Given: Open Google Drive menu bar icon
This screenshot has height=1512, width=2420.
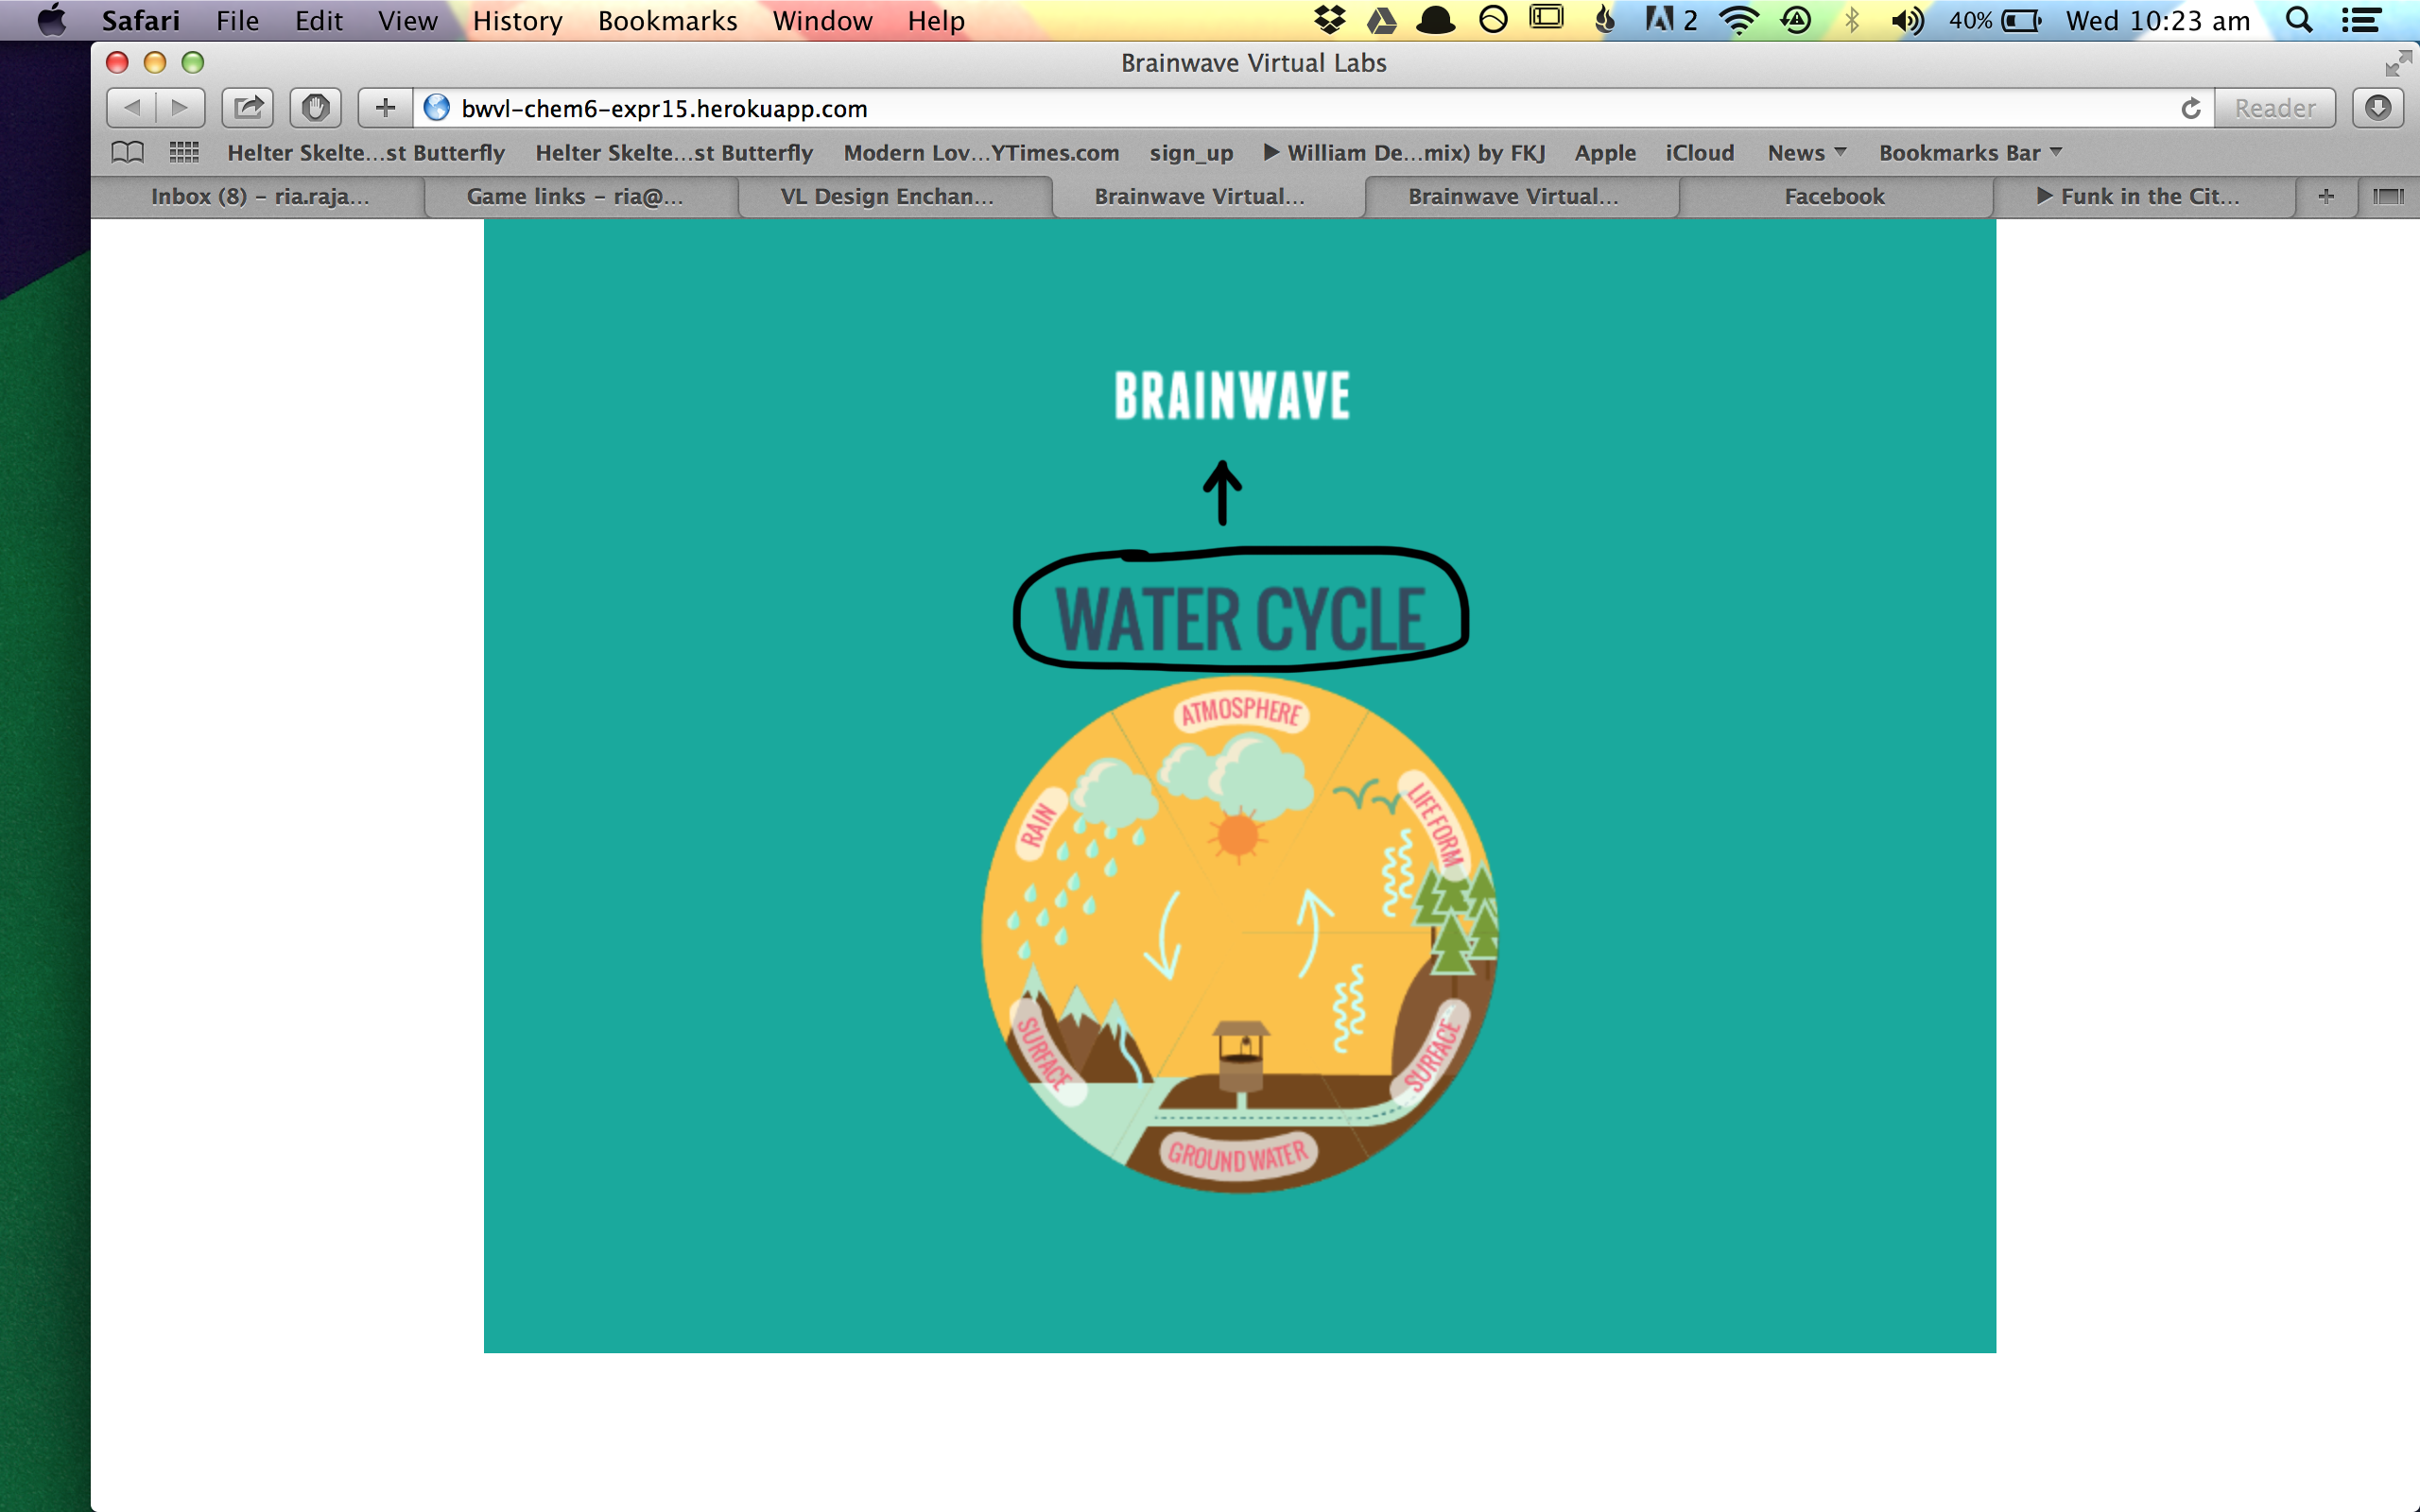Looking at the screenshot, I should [1382, 20].
